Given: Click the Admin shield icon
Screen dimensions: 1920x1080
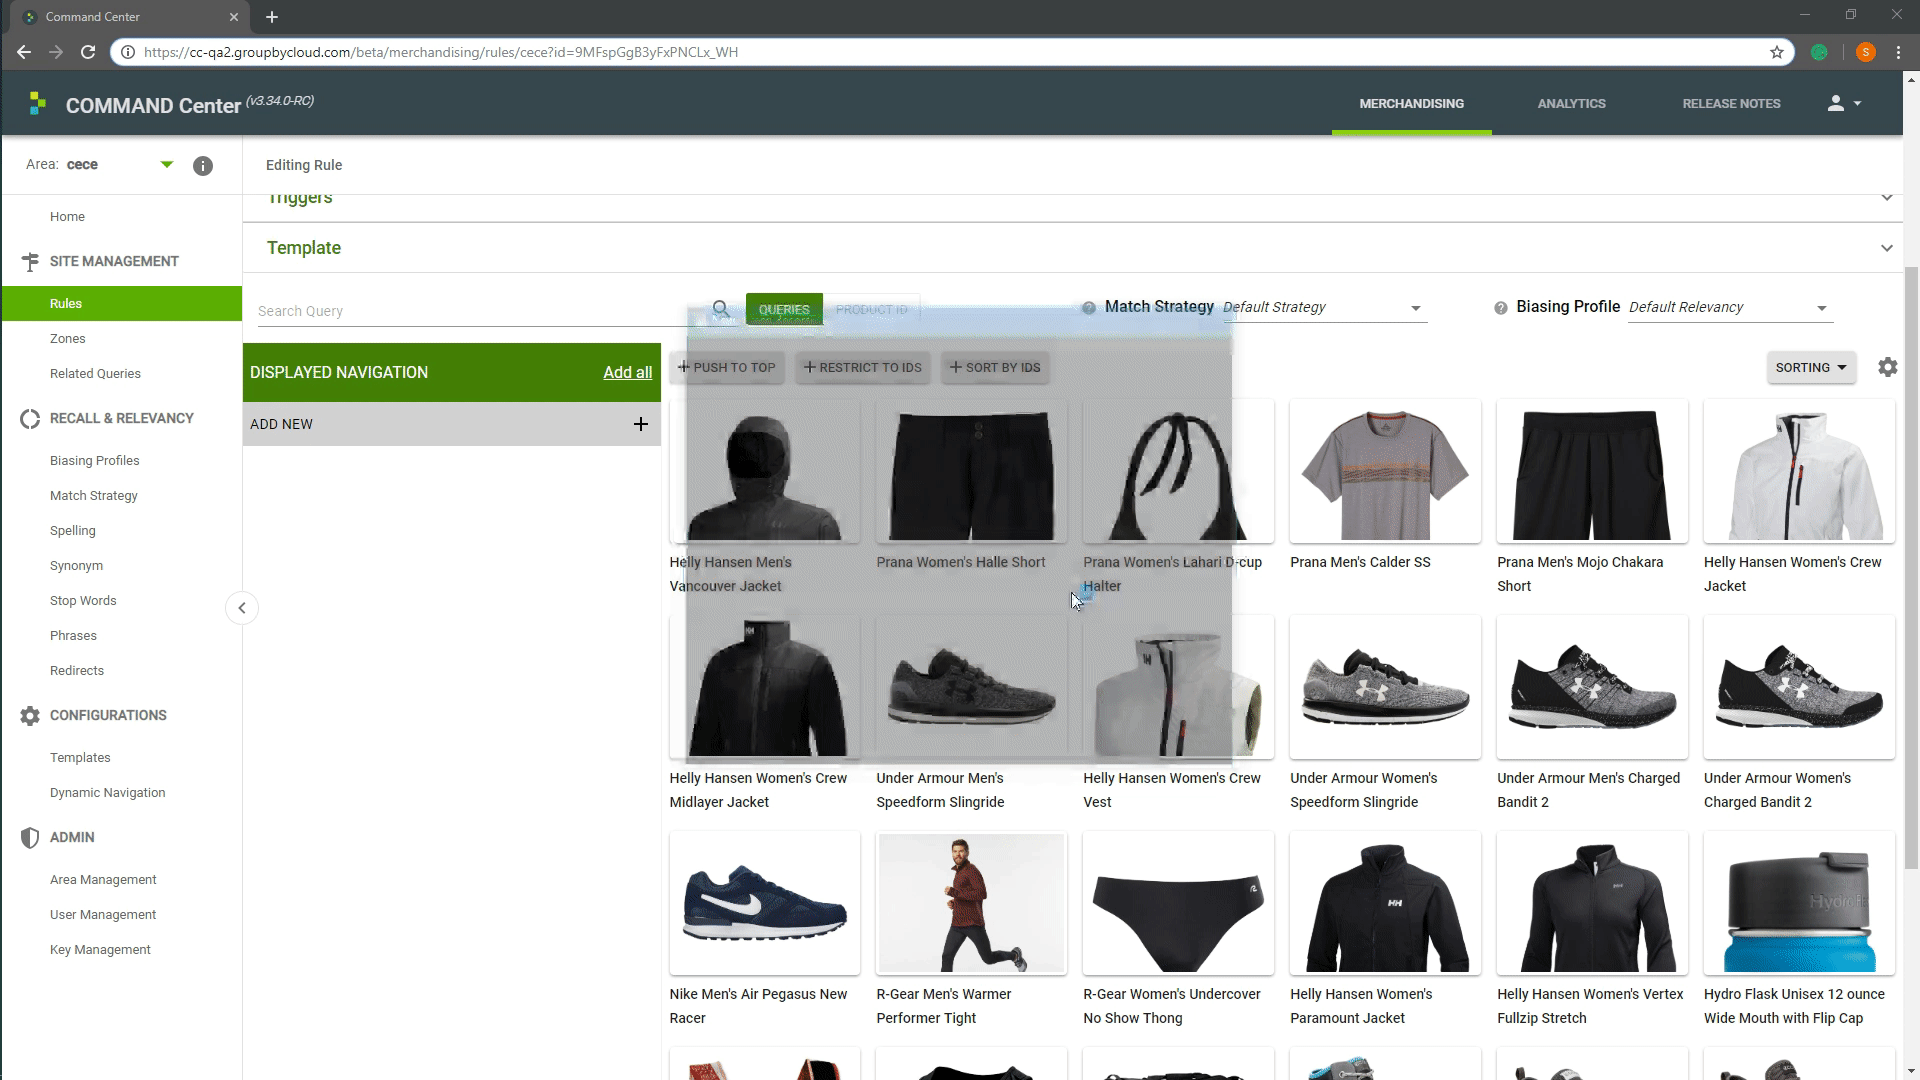Looking at the screenshot, I should (30, 838).
